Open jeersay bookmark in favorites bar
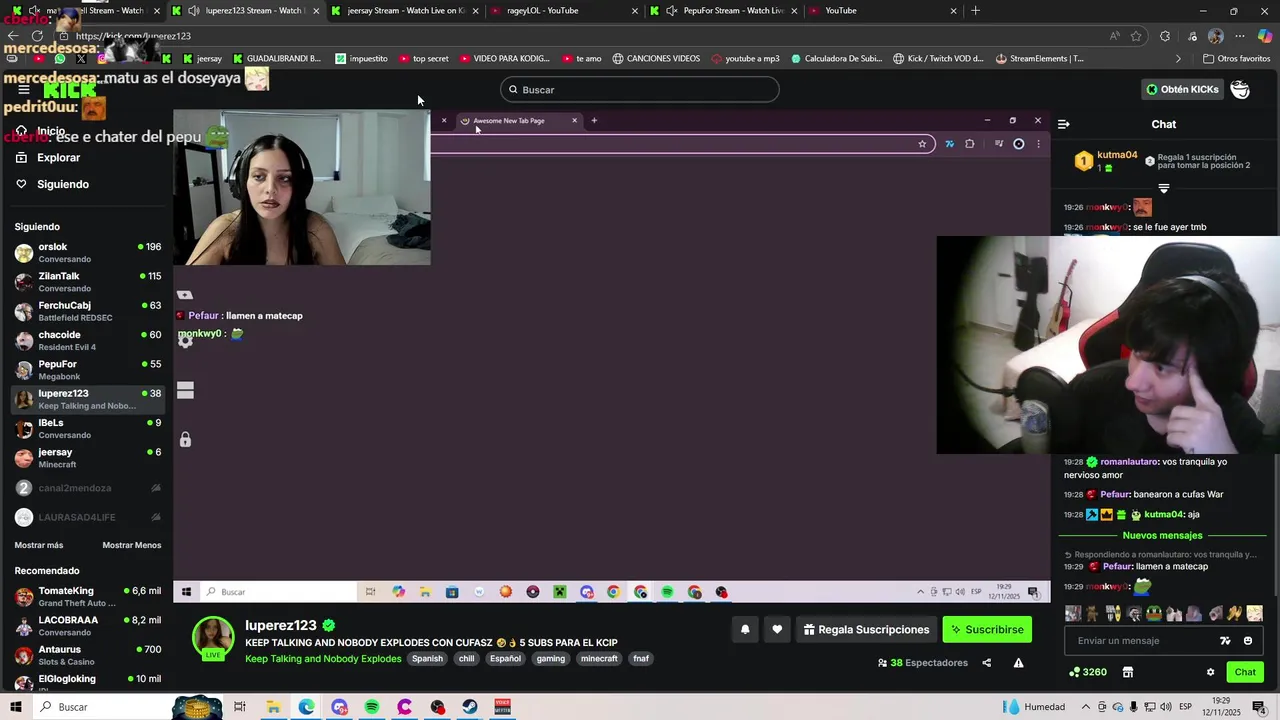This screenshot has width=1280, height=720. [202, 59]
